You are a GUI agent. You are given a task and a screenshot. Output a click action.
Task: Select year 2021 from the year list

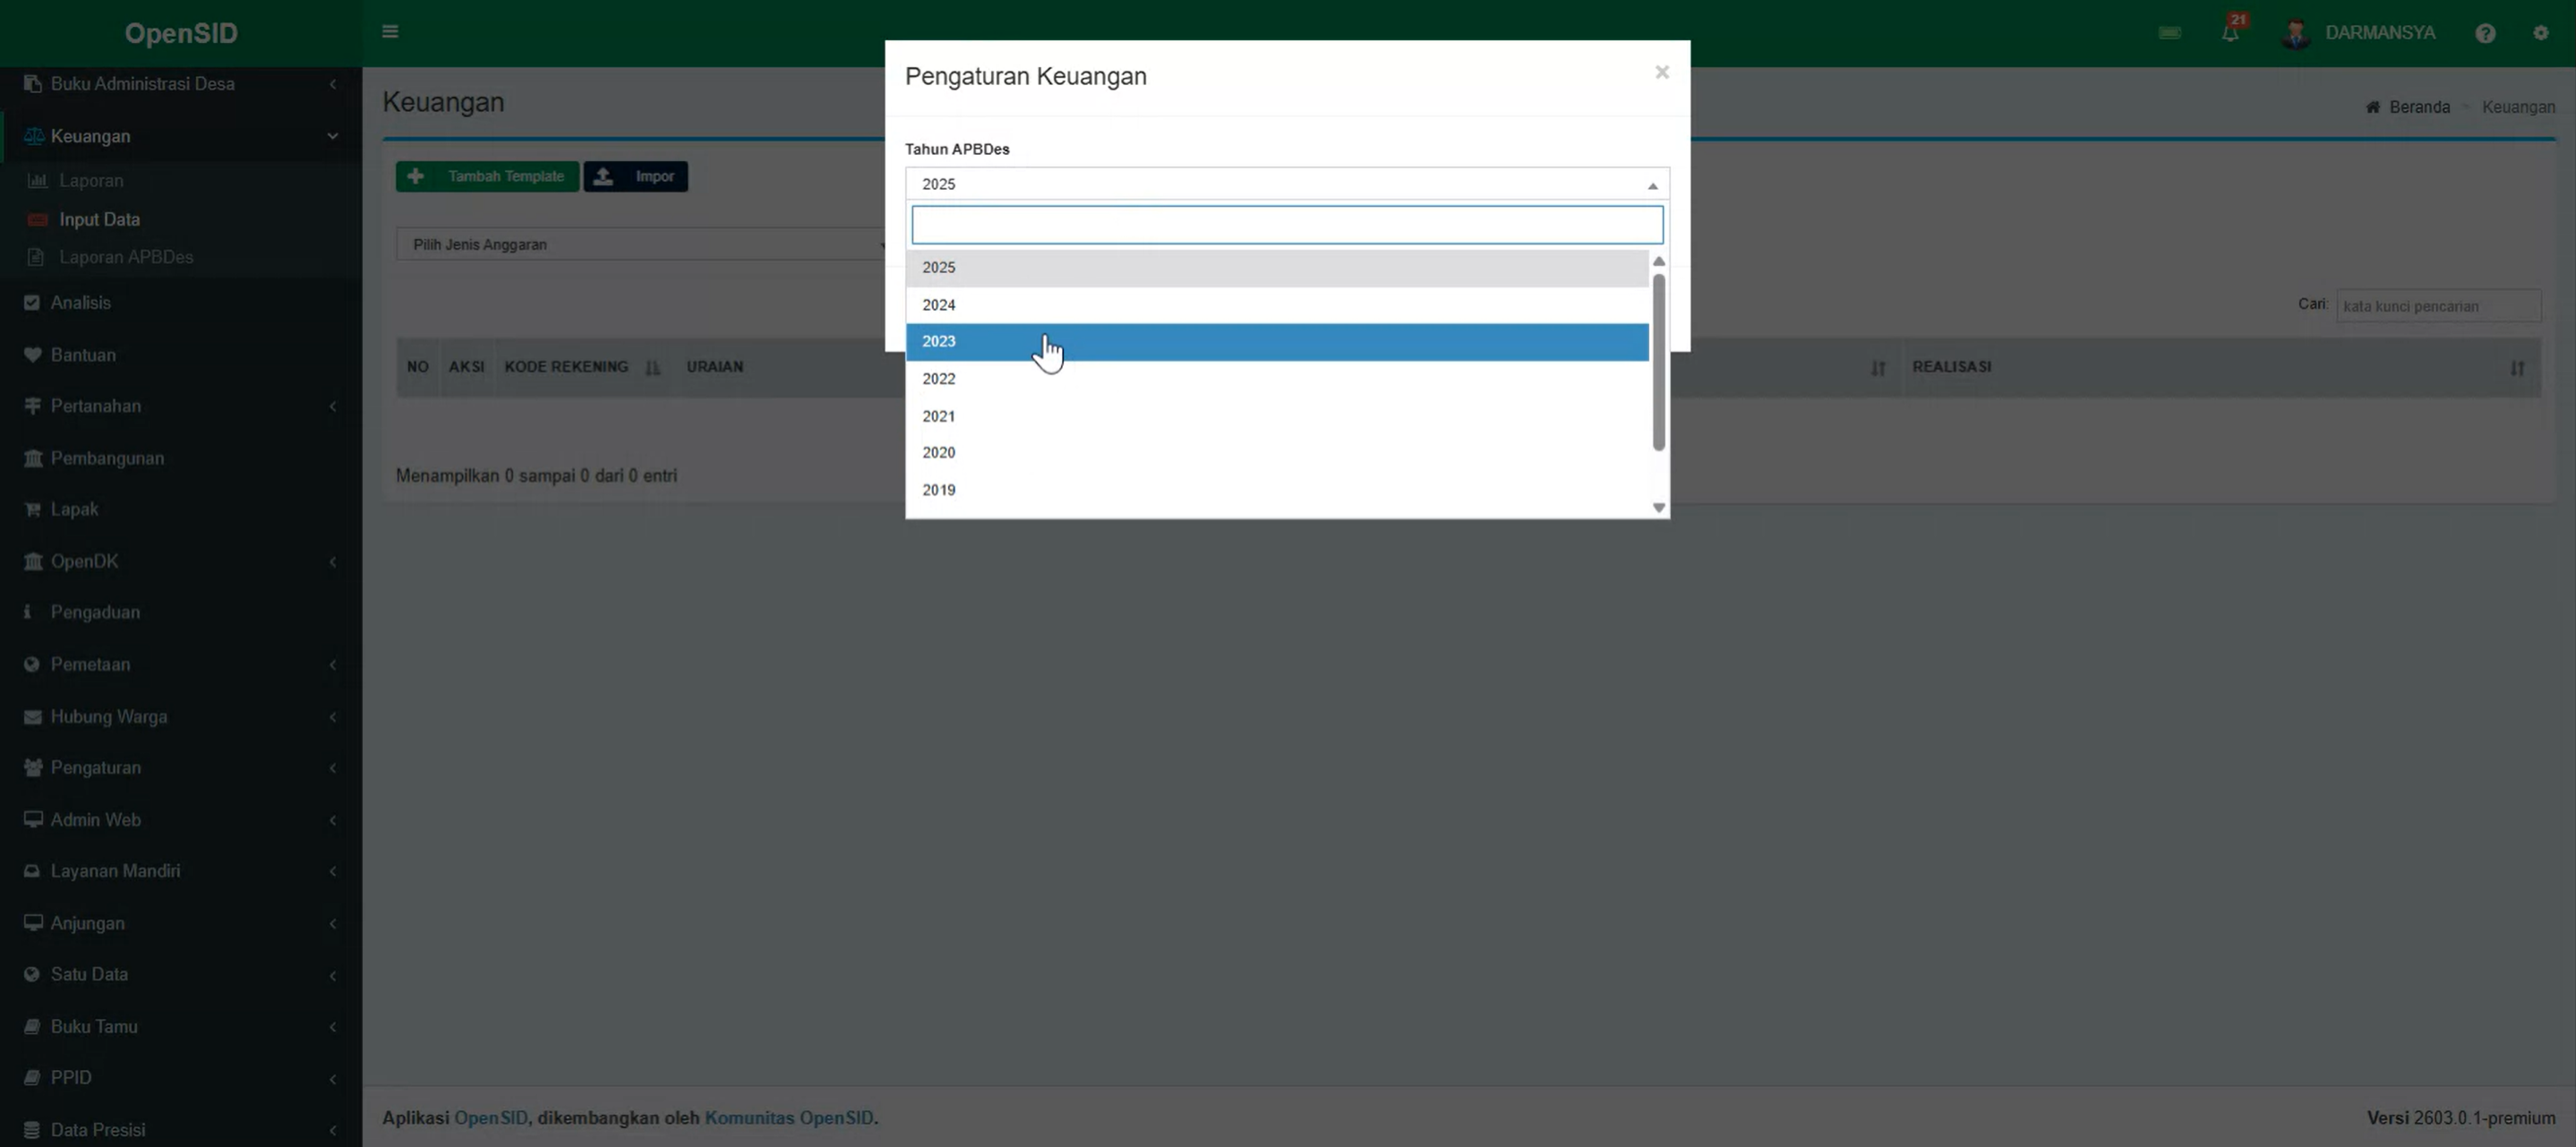(x=938, y=416)
